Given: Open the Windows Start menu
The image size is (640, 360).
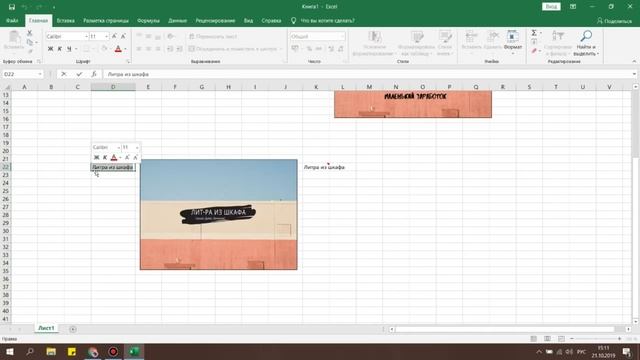Looking at the screenshot, I should (9, 351).
